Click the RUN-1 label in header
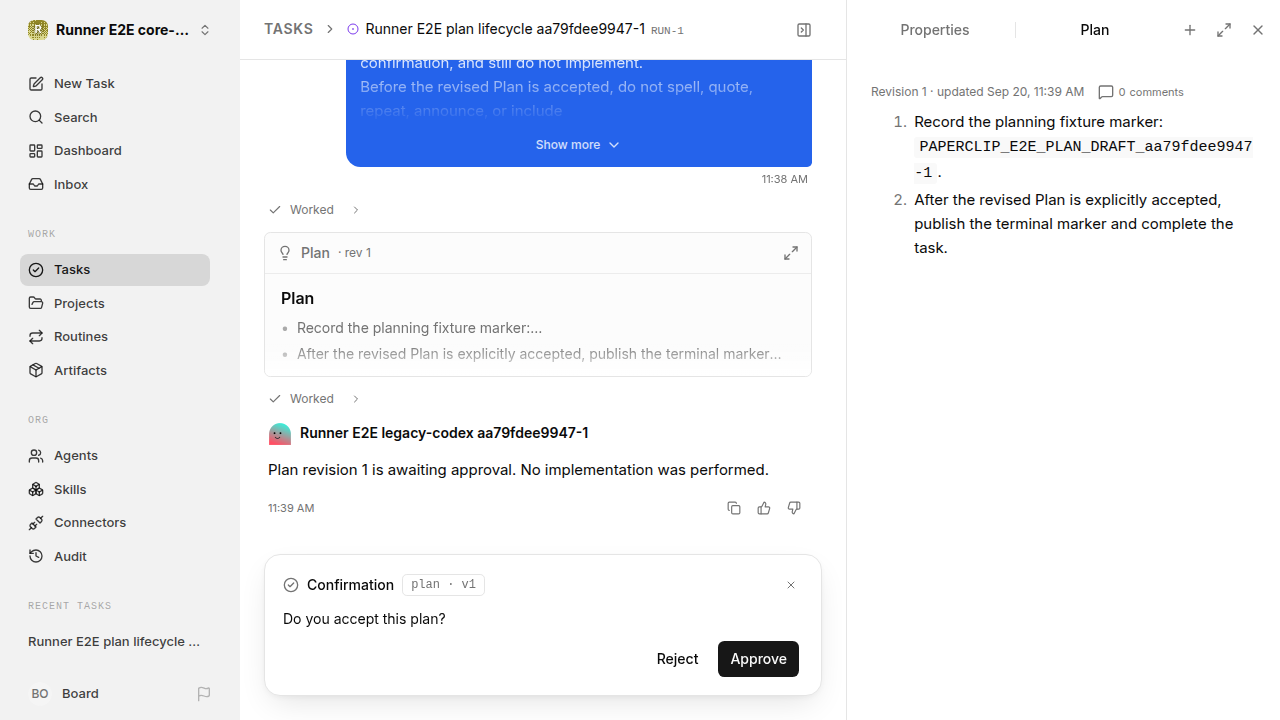This screenshot has width=1280, height=720. 667,31
